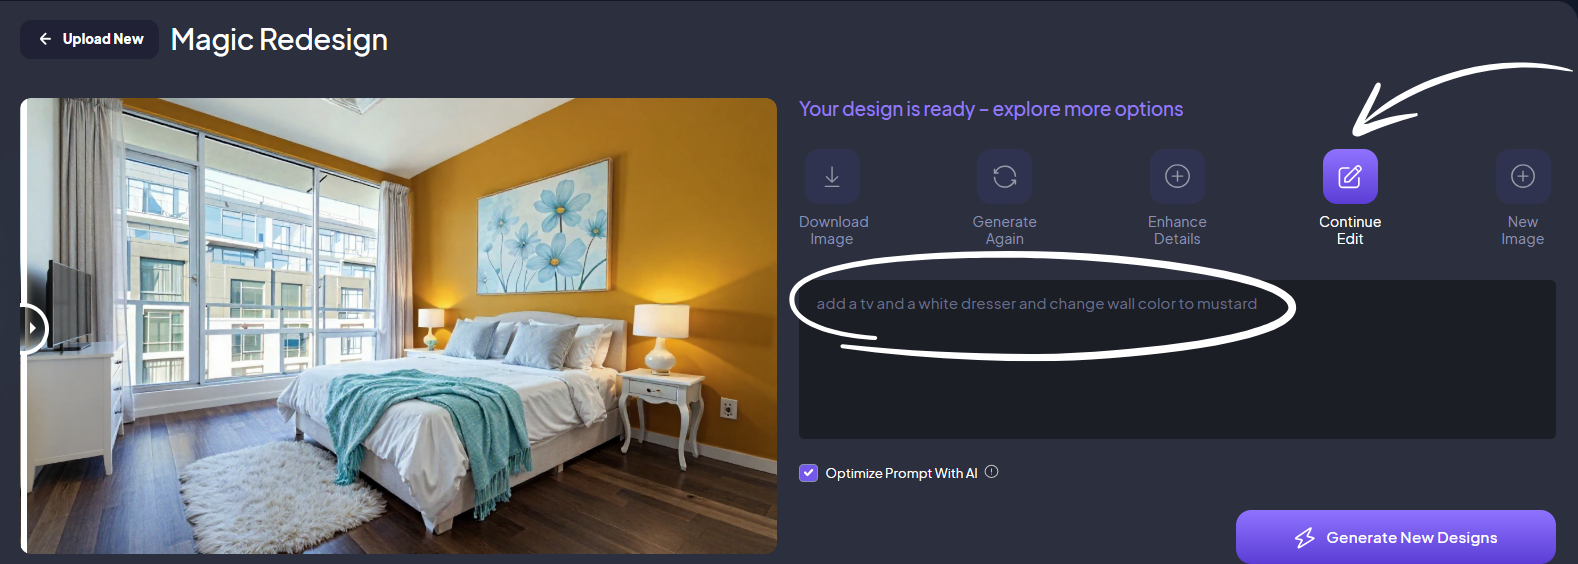This screenshot has height=564, width=1578.
Task: Click the lightning bolt on Generate New Designs
Action: (1305, 538)
